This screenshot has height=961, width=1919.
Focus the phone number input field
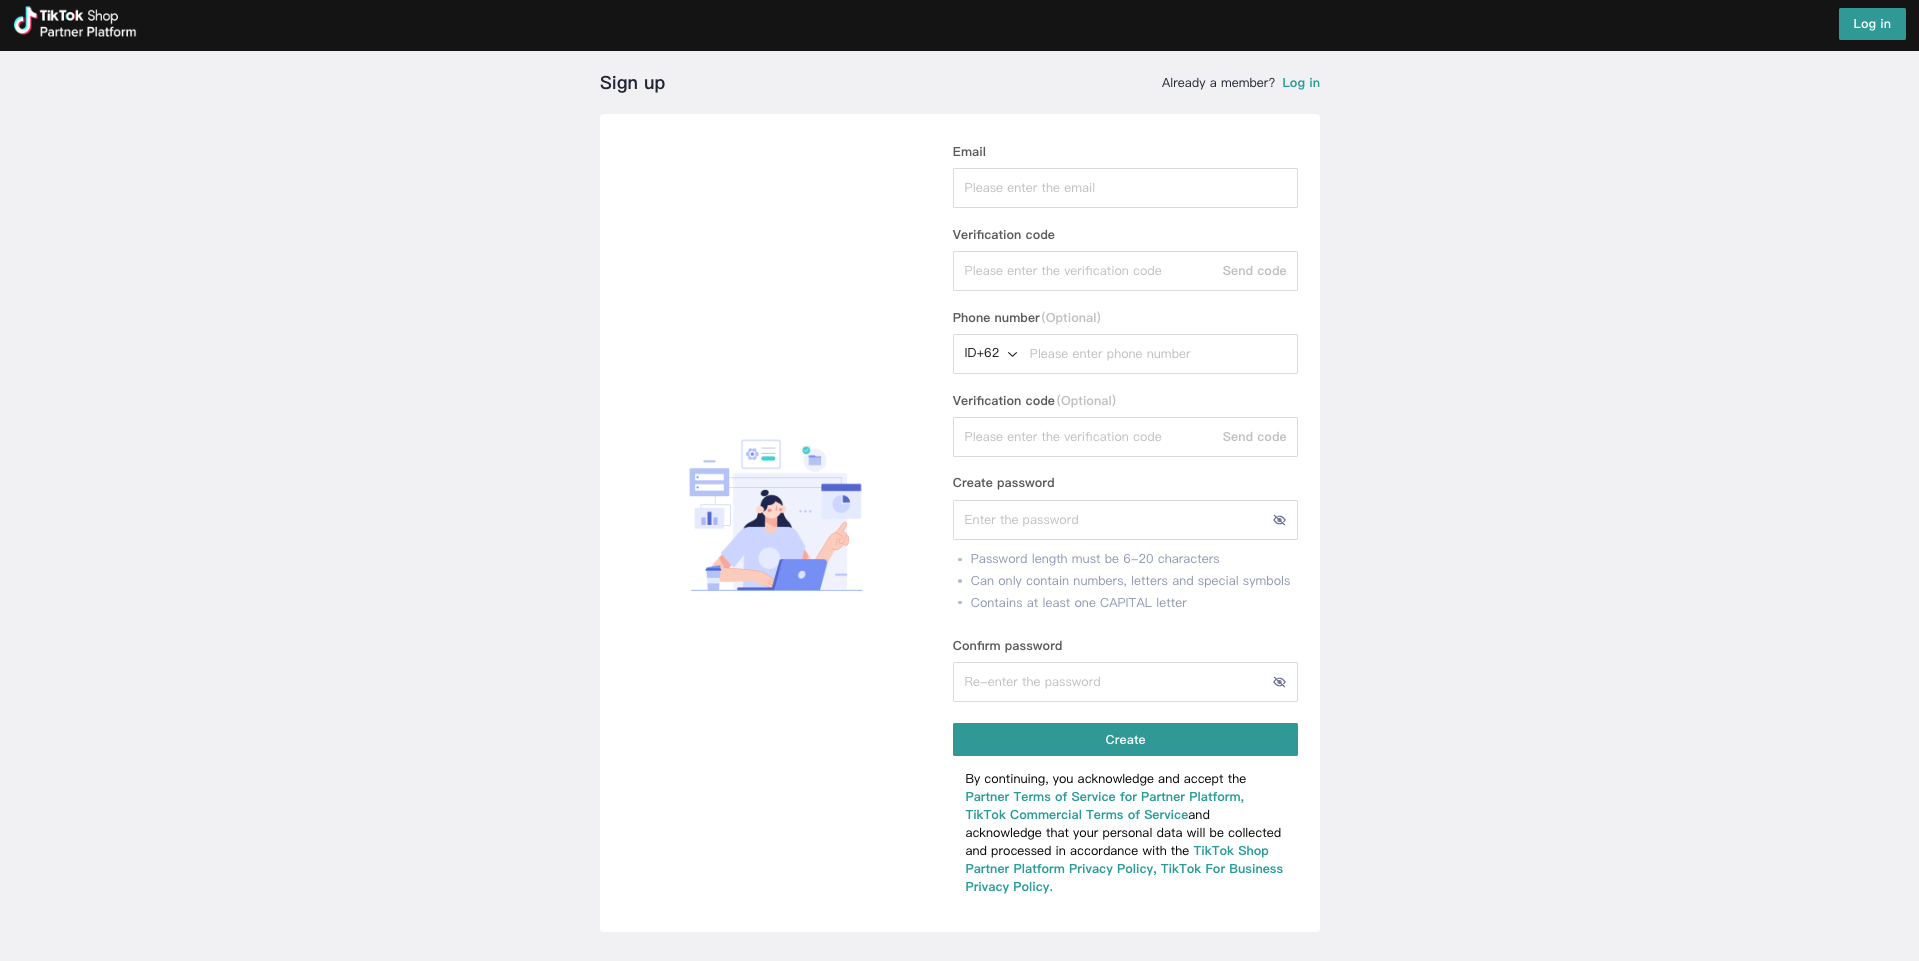tap(1158, 354)
